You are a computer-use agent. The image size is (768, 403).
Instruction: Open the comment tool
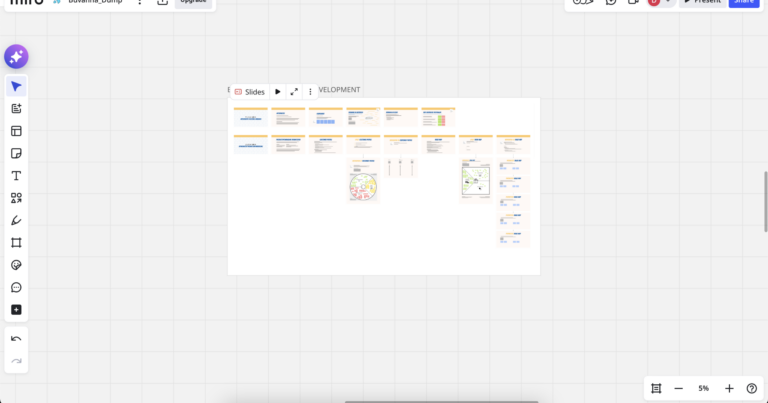[x=16, y=288]
